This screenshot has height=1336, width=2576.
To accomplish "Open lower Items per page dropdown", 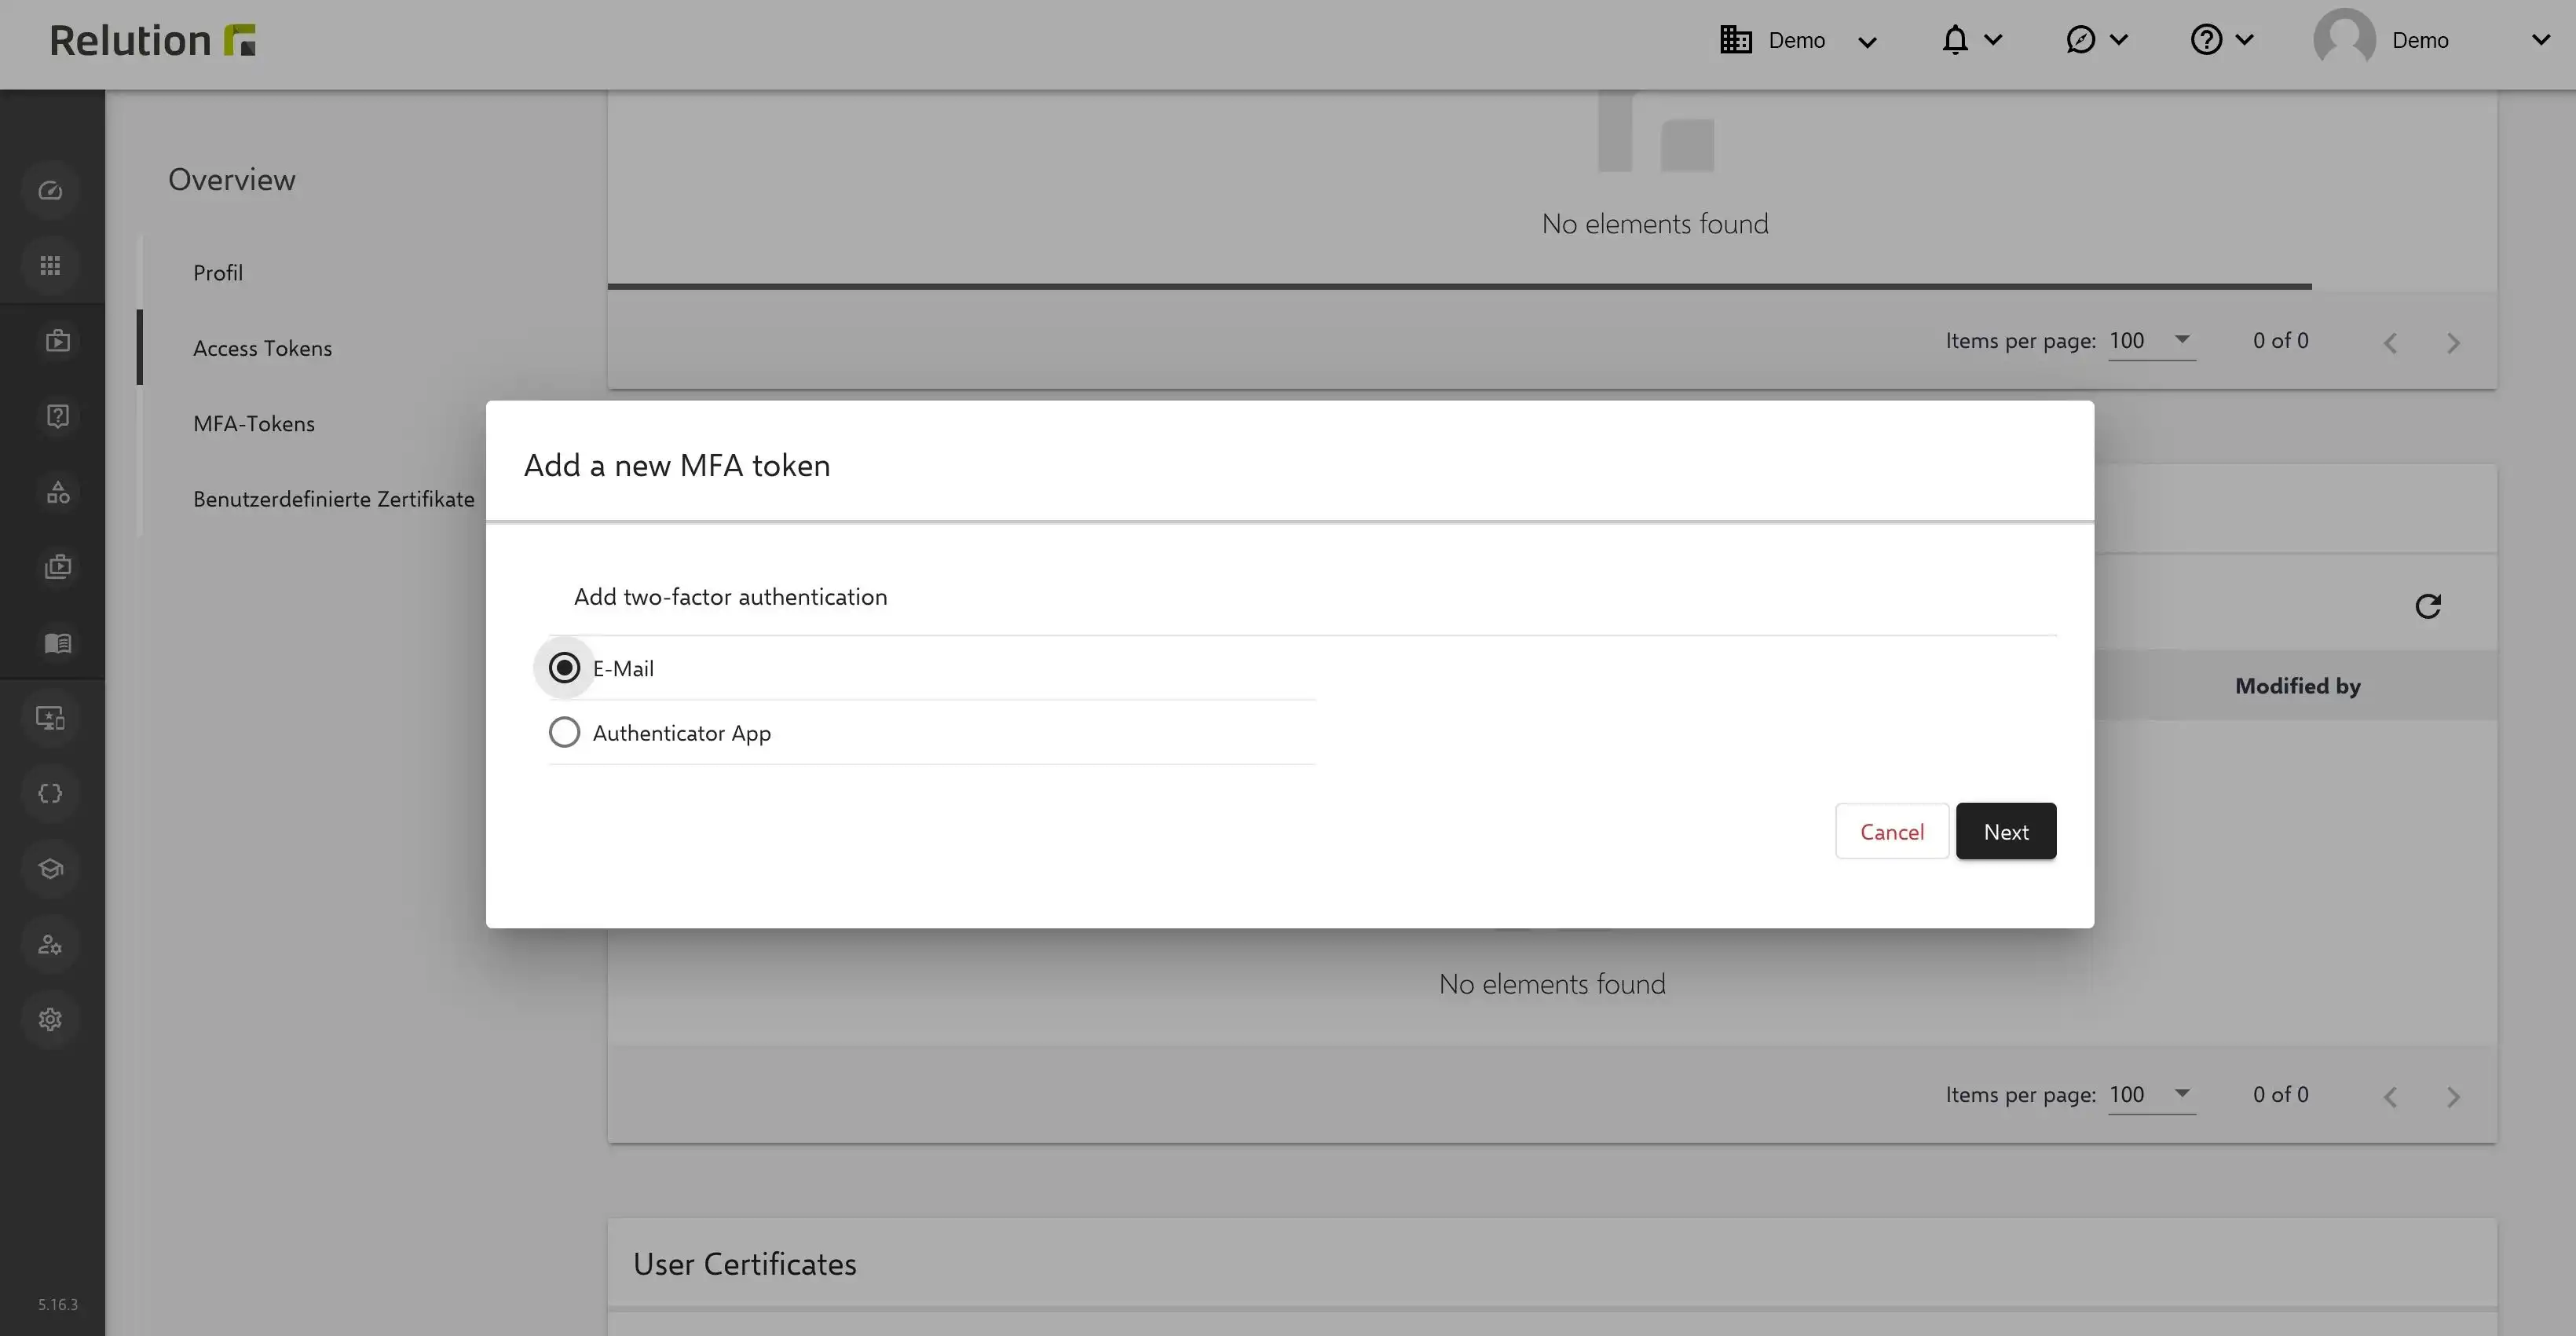I will 2152,1095.
